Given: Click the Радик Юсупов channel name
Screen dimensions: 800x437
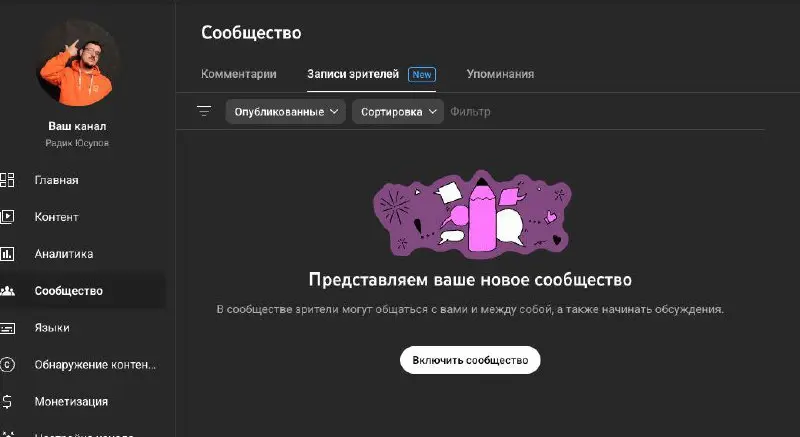Looking at the screenshot, I should (77, 143).
